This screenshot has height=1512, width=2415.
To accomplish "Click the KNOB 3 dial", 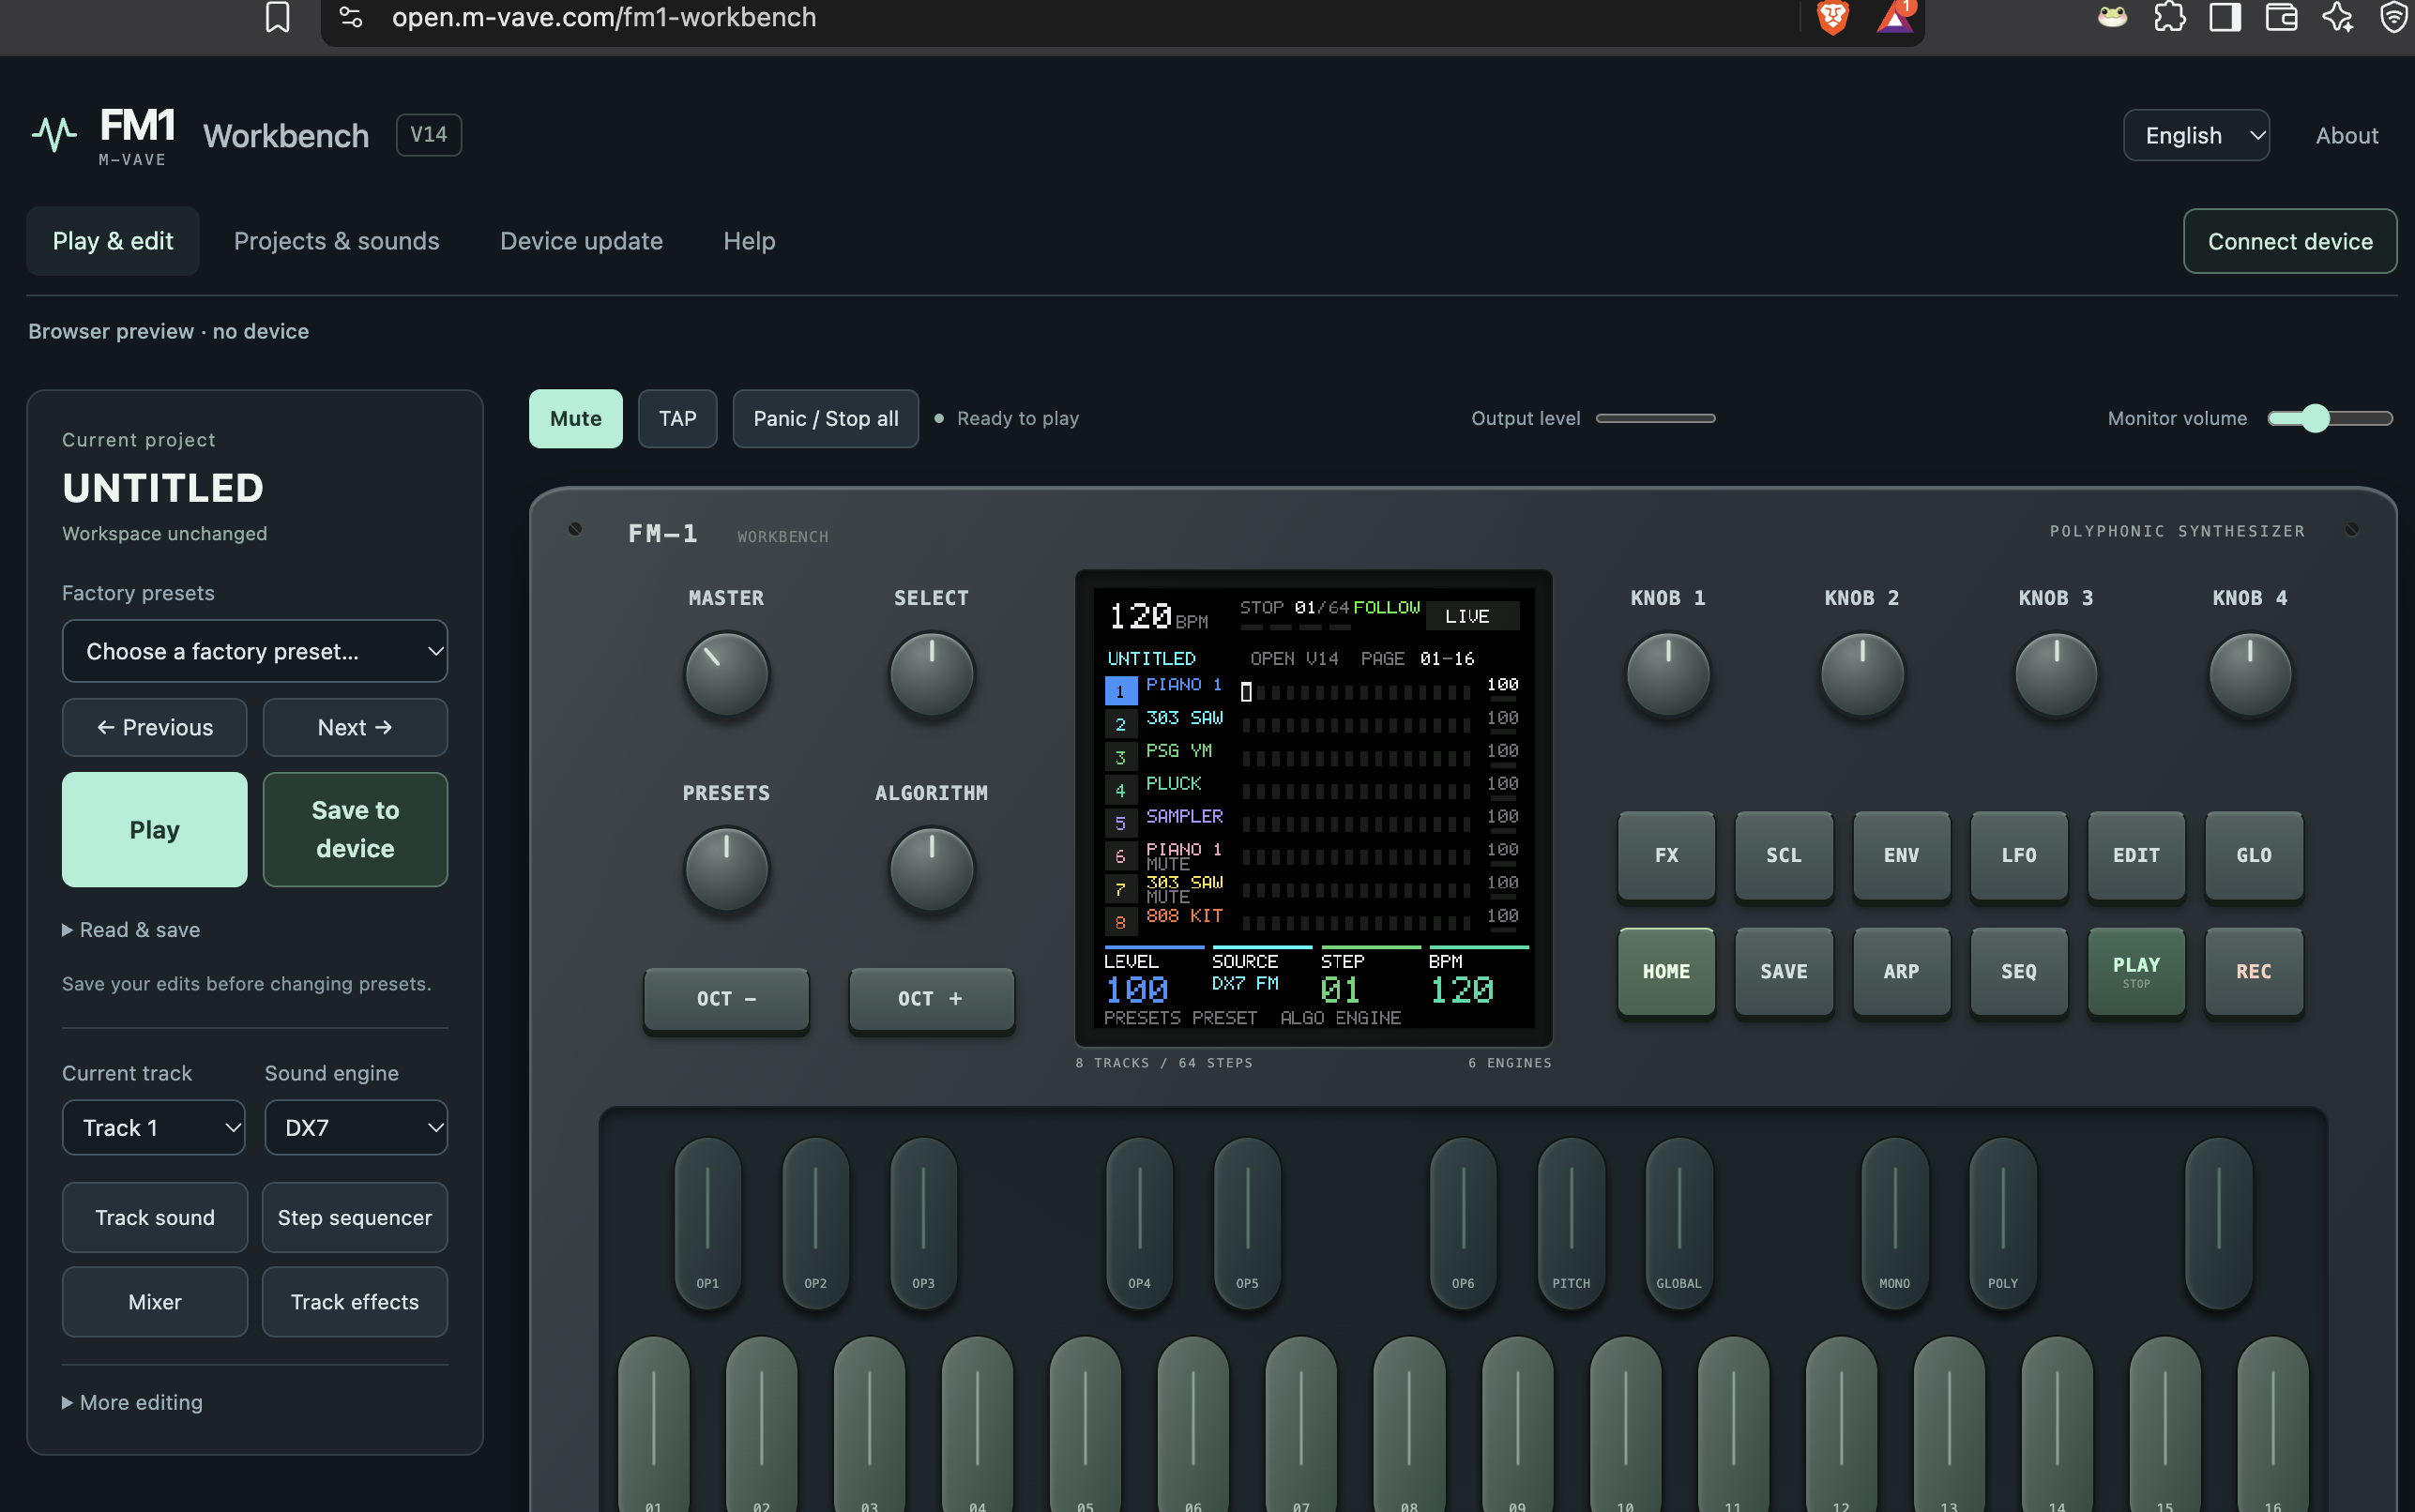I will [x=2056, y=674].
